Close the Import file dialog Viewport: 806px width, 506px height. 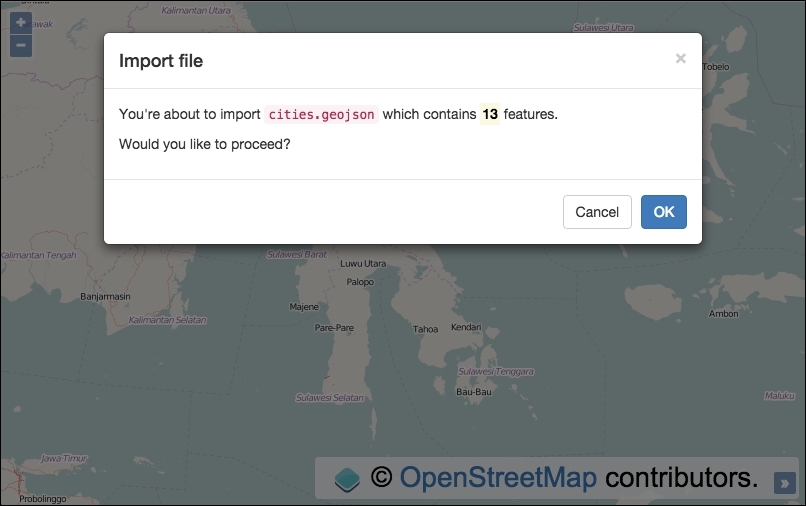tap(681, 59)
